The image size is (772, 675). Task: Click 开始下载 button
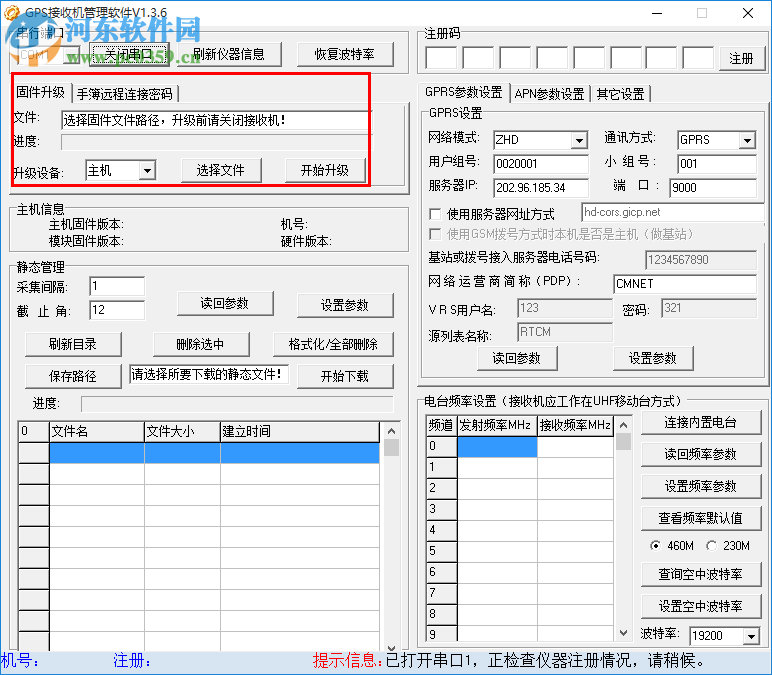(x=345, y=376)
